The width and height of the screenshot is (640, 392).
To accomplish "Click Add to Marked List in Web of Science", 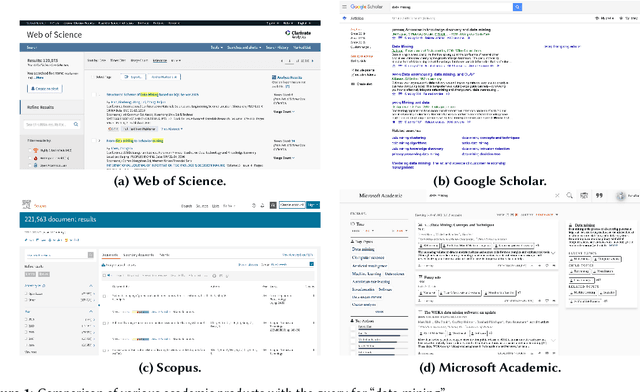I will [x=164, y=77].
